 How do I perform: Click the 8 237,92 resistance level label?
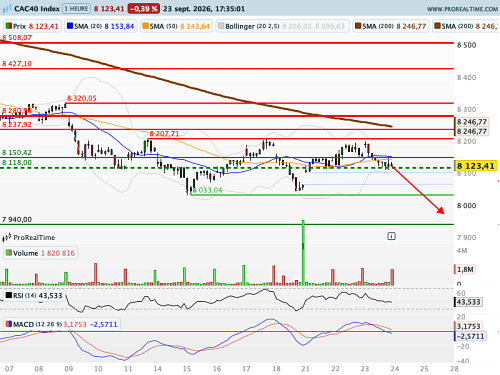coord(17,125)
